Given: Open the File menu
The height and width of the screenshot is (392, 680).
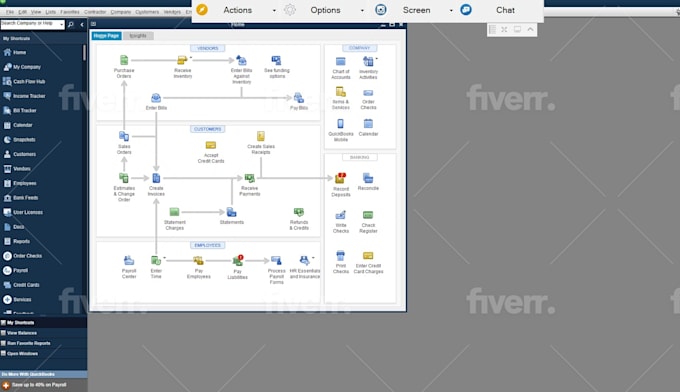Looking at the screenshot, I should [x=10, y=12].
